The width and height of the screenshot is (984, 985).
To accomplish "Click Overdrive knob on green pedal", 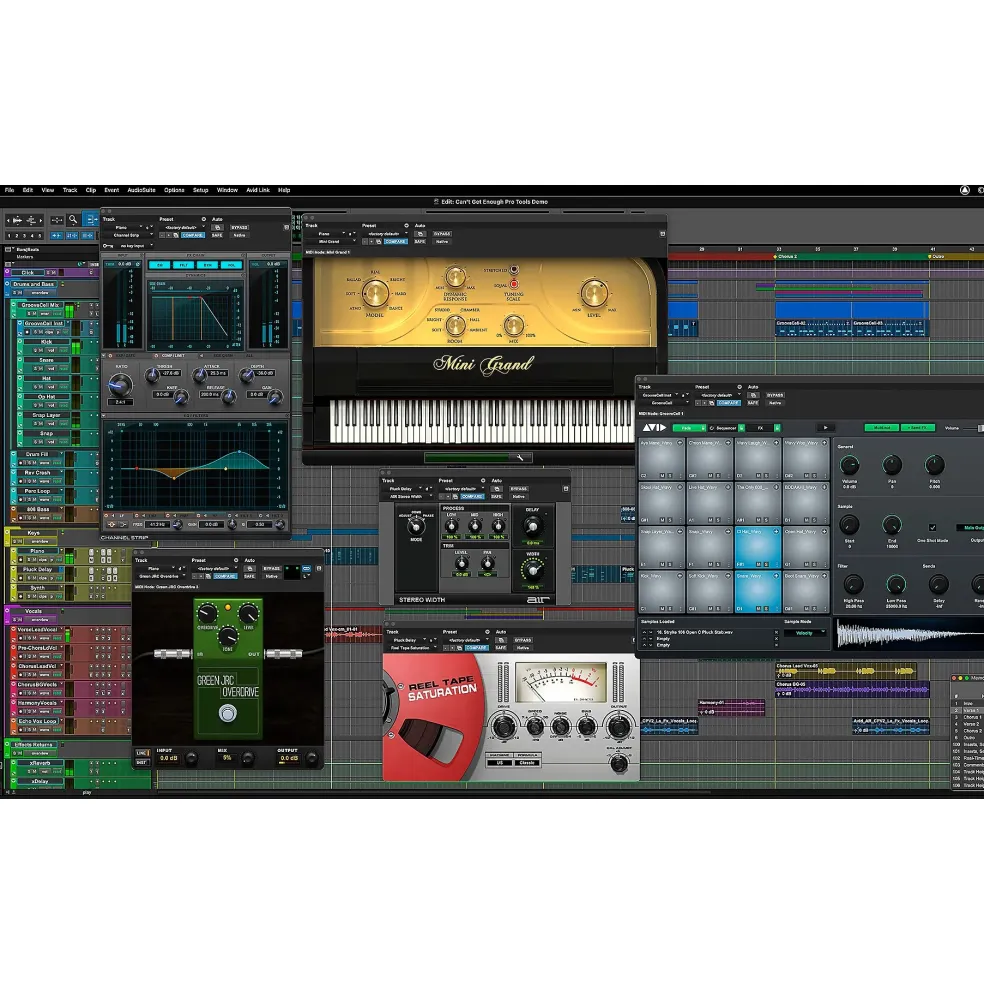I will click(207, 613).
